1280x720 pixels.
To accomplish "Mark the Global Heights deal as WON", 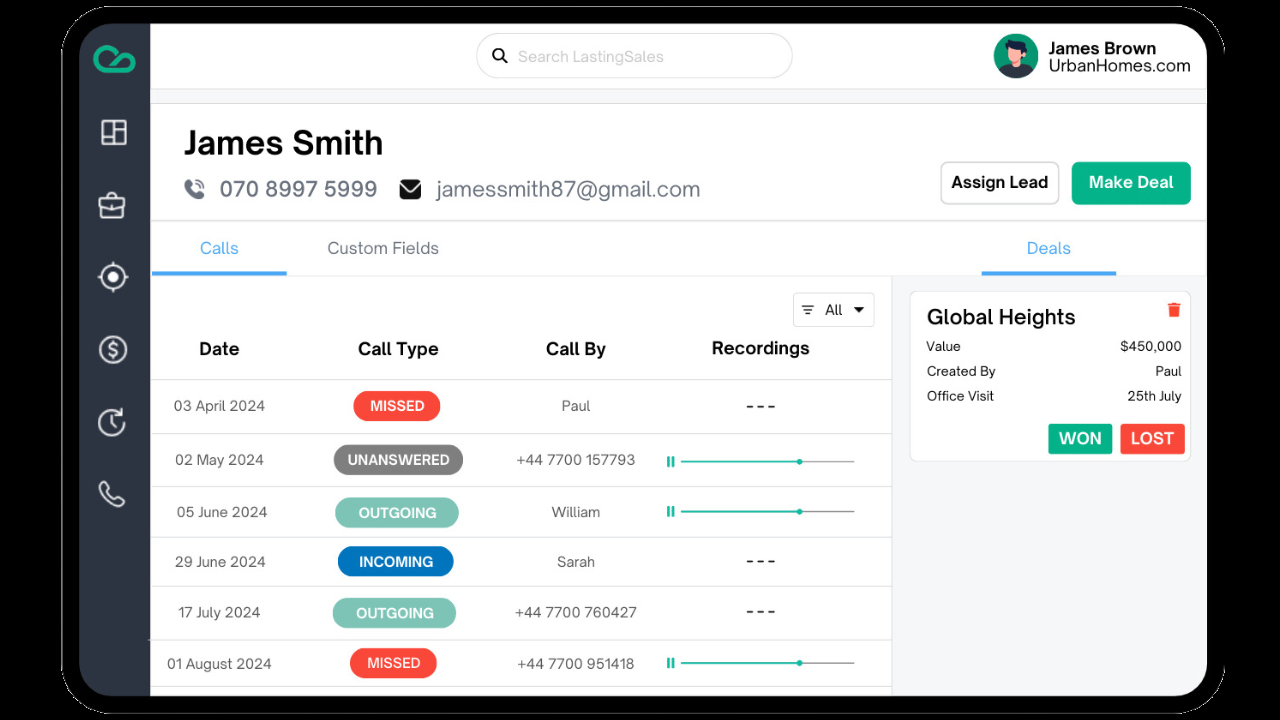I will pyautogui.click(x=1080, y=438).
